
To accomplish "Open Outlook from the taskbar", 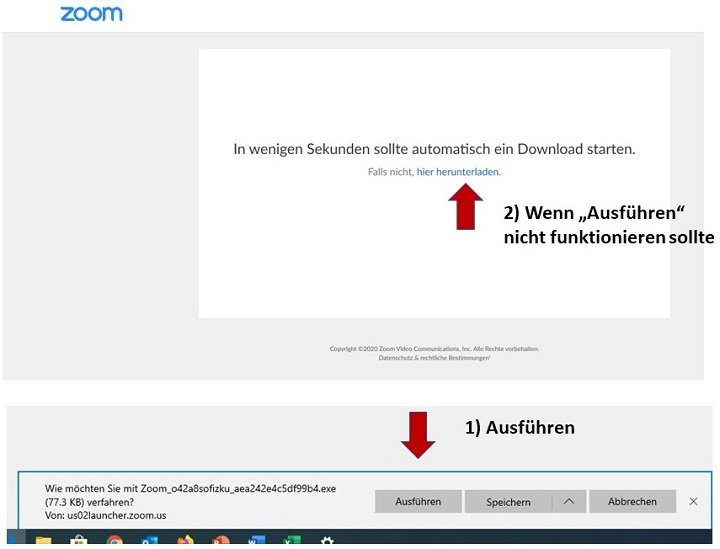I will pyautogui.click(x=150, y=541).
